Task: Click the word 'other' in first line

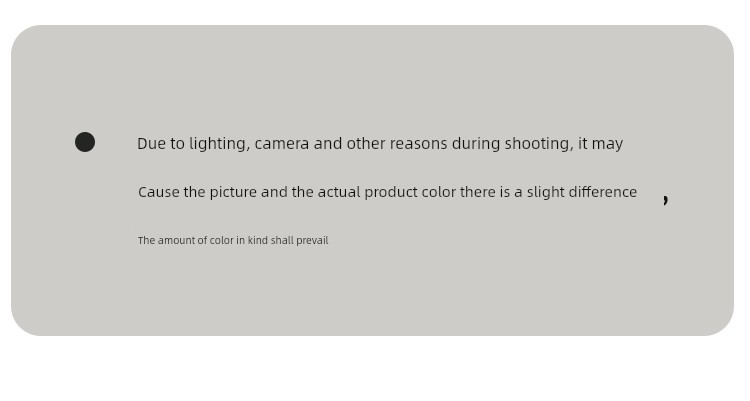Action: pyautogui.click(x=366, y=144)
